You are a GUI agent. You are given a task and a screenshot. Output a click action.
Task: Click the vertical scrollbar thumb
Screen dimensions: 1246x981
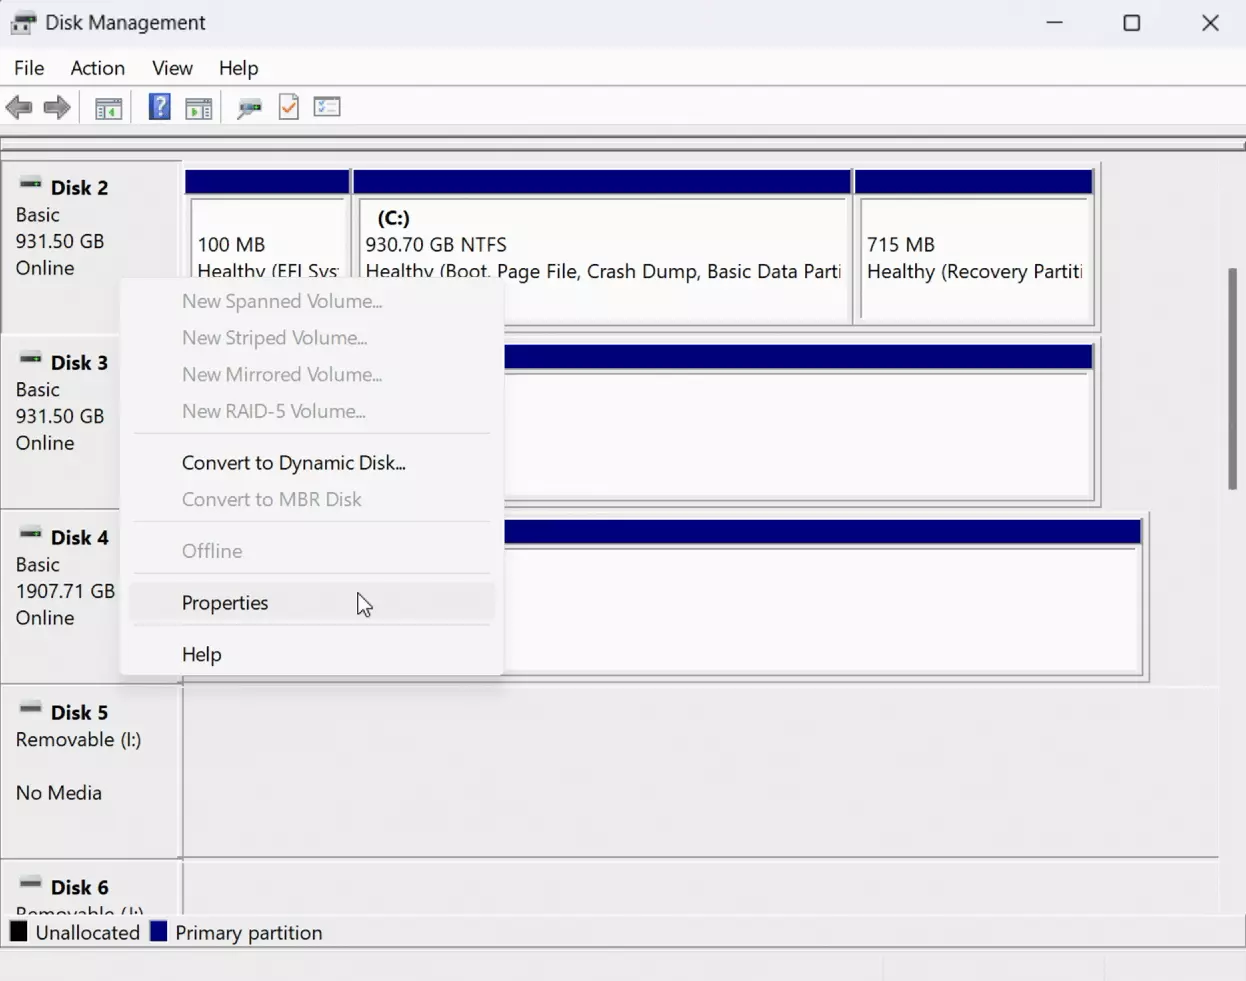tap(1232, 378)
